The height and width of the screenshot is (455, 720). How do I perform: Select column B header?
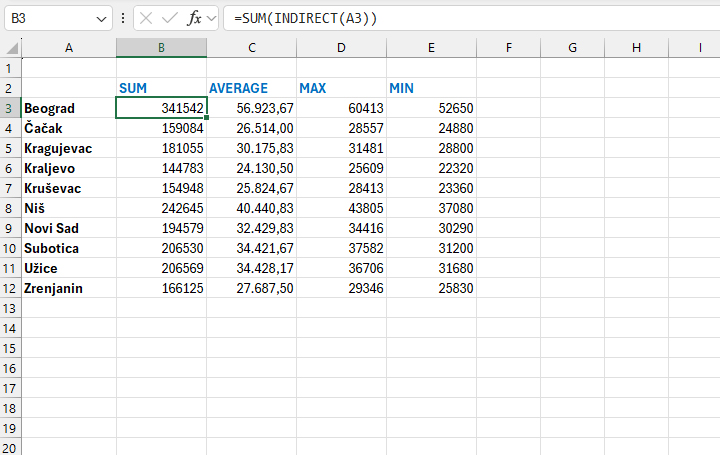click(x=161, y=48)
